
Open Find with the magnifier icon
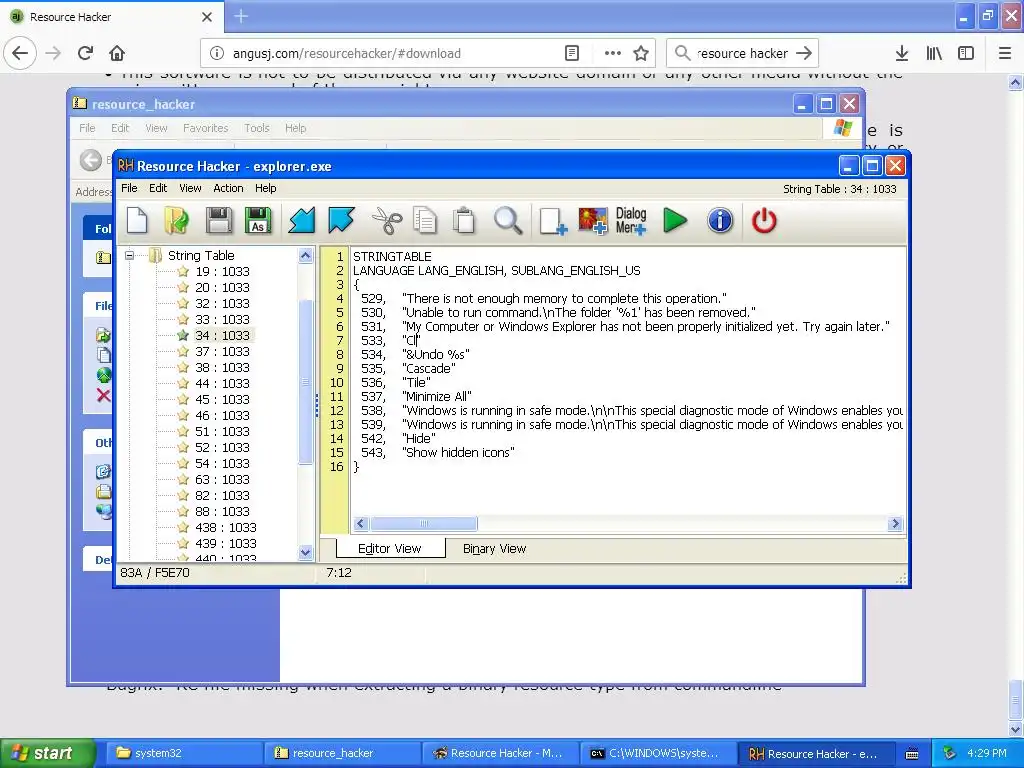click(507, 221)
